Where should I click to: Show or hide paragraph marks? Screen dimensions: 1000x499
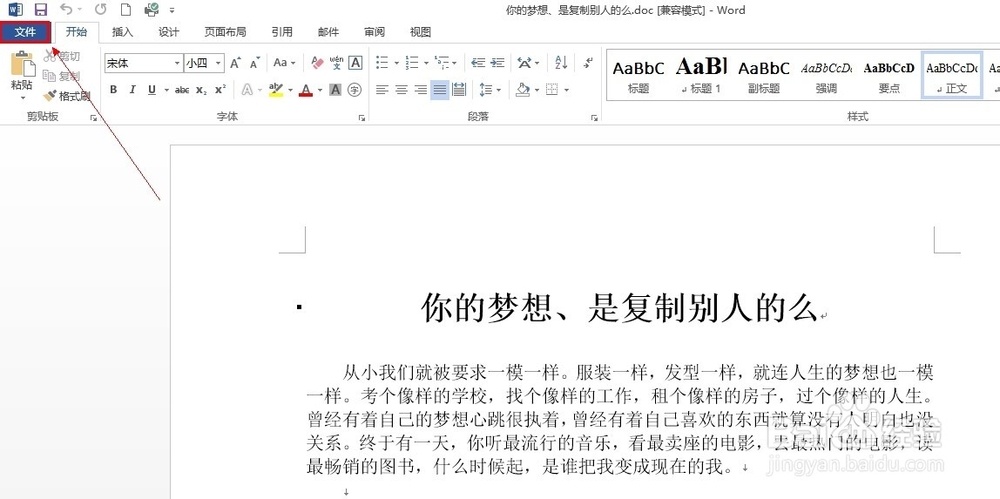click(x=588, y=63)
